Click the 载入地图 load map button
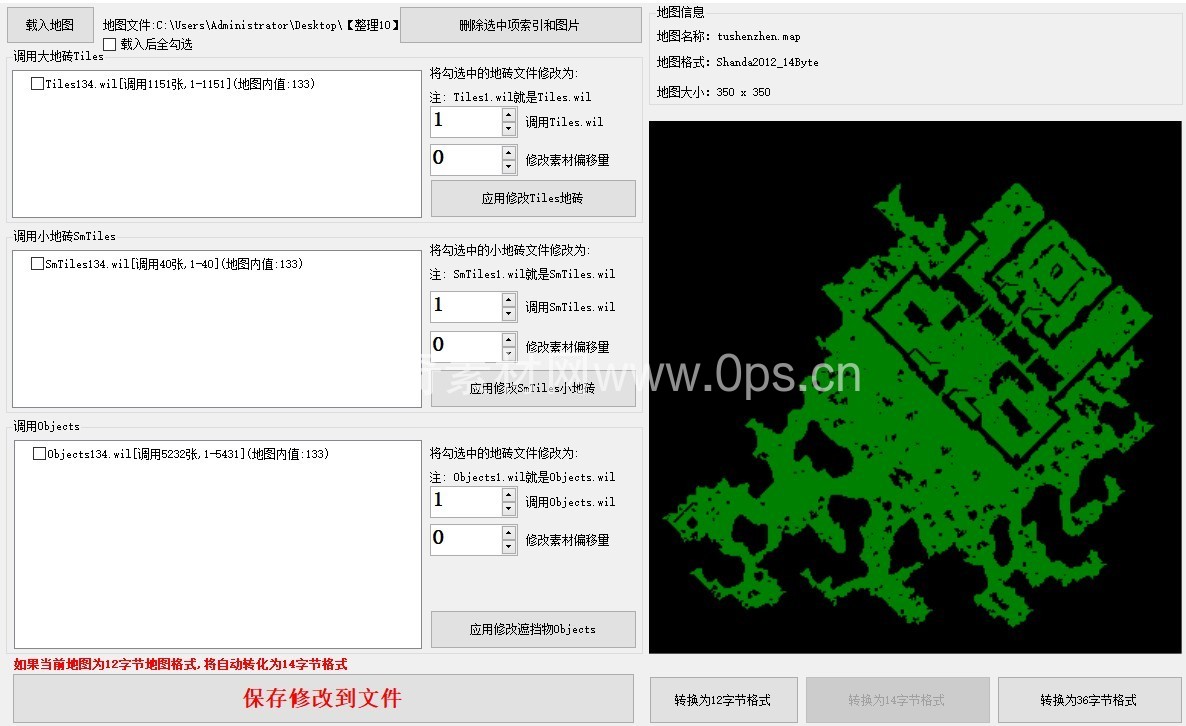This screenshot has height=726, width=1186. [x=49, y=25]
